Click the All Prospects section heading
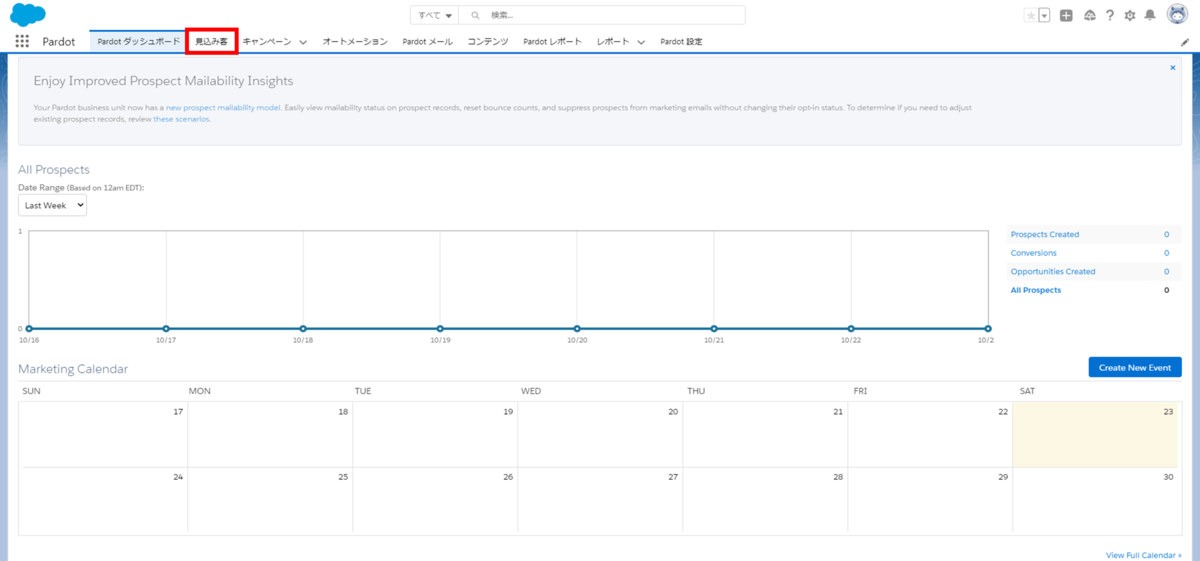Screen dimensions: 1200x561 coord(54,170)
